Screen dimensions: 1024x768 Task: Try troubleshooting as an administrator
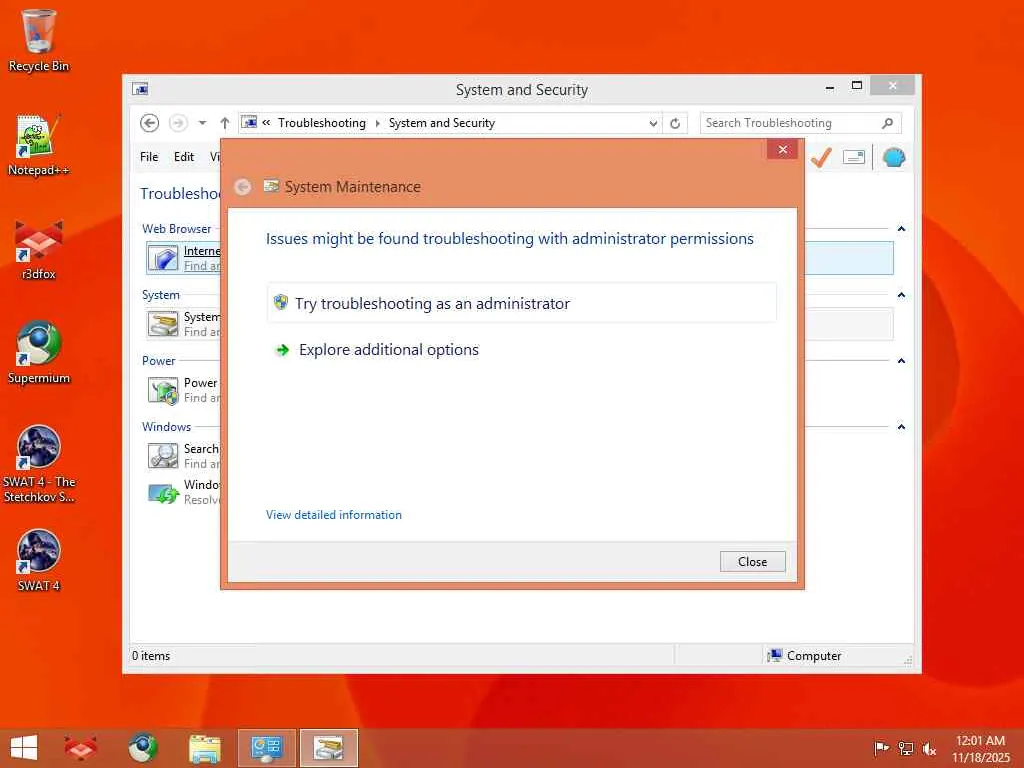tap(521, 303)
